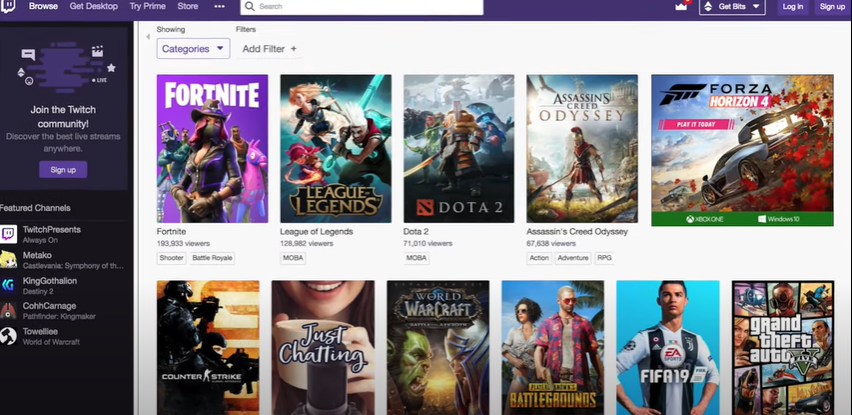
Task: Open the CohhCarnage channel name
Action: pos(49,306)
